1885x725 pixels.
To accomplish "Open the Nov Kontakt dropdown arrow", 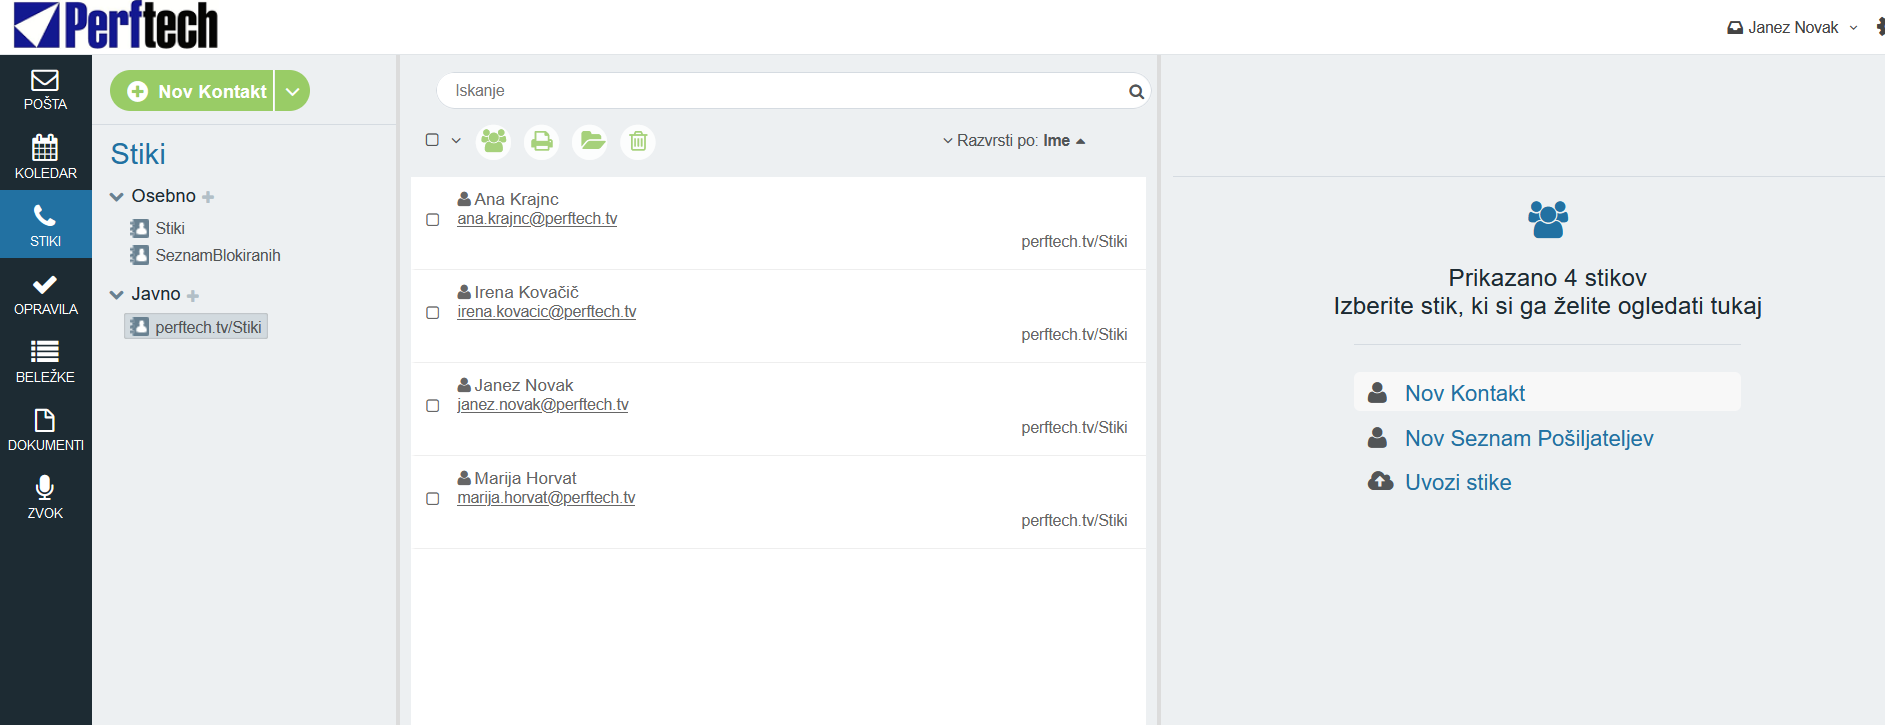I will 292,91.
